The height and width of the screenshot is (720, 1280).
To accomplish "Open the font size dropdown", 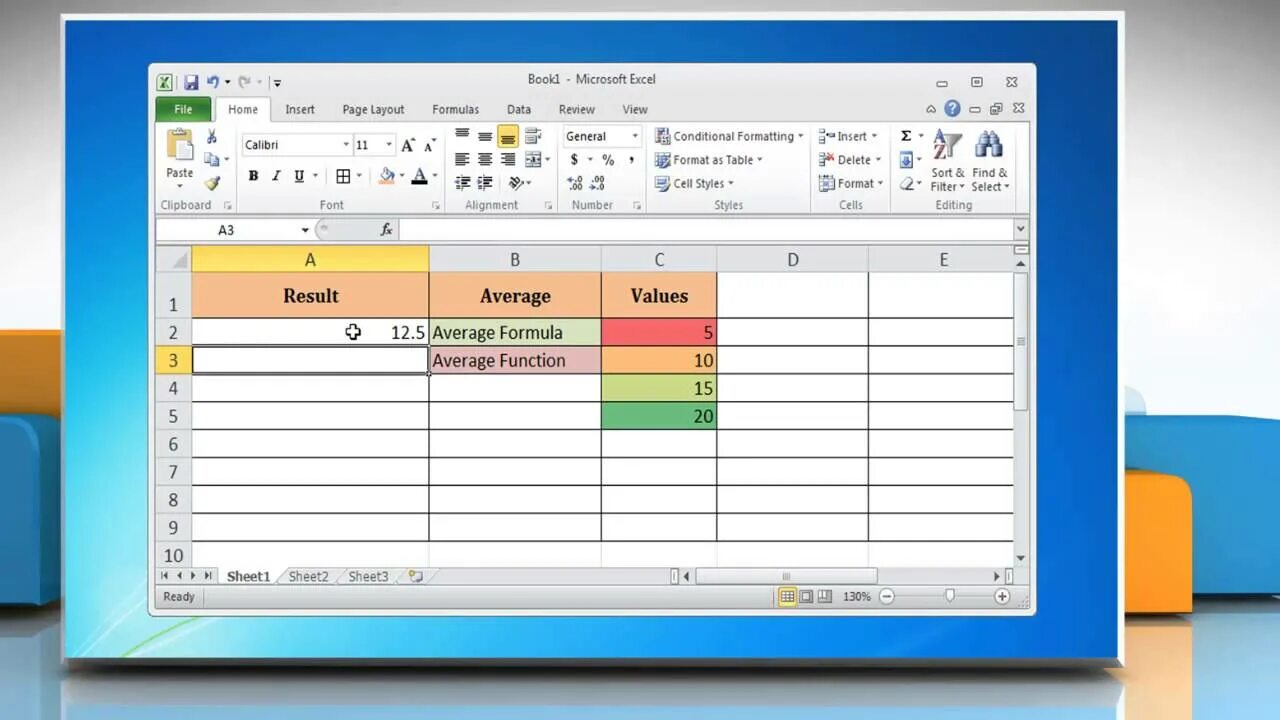I will coord(389,145).
